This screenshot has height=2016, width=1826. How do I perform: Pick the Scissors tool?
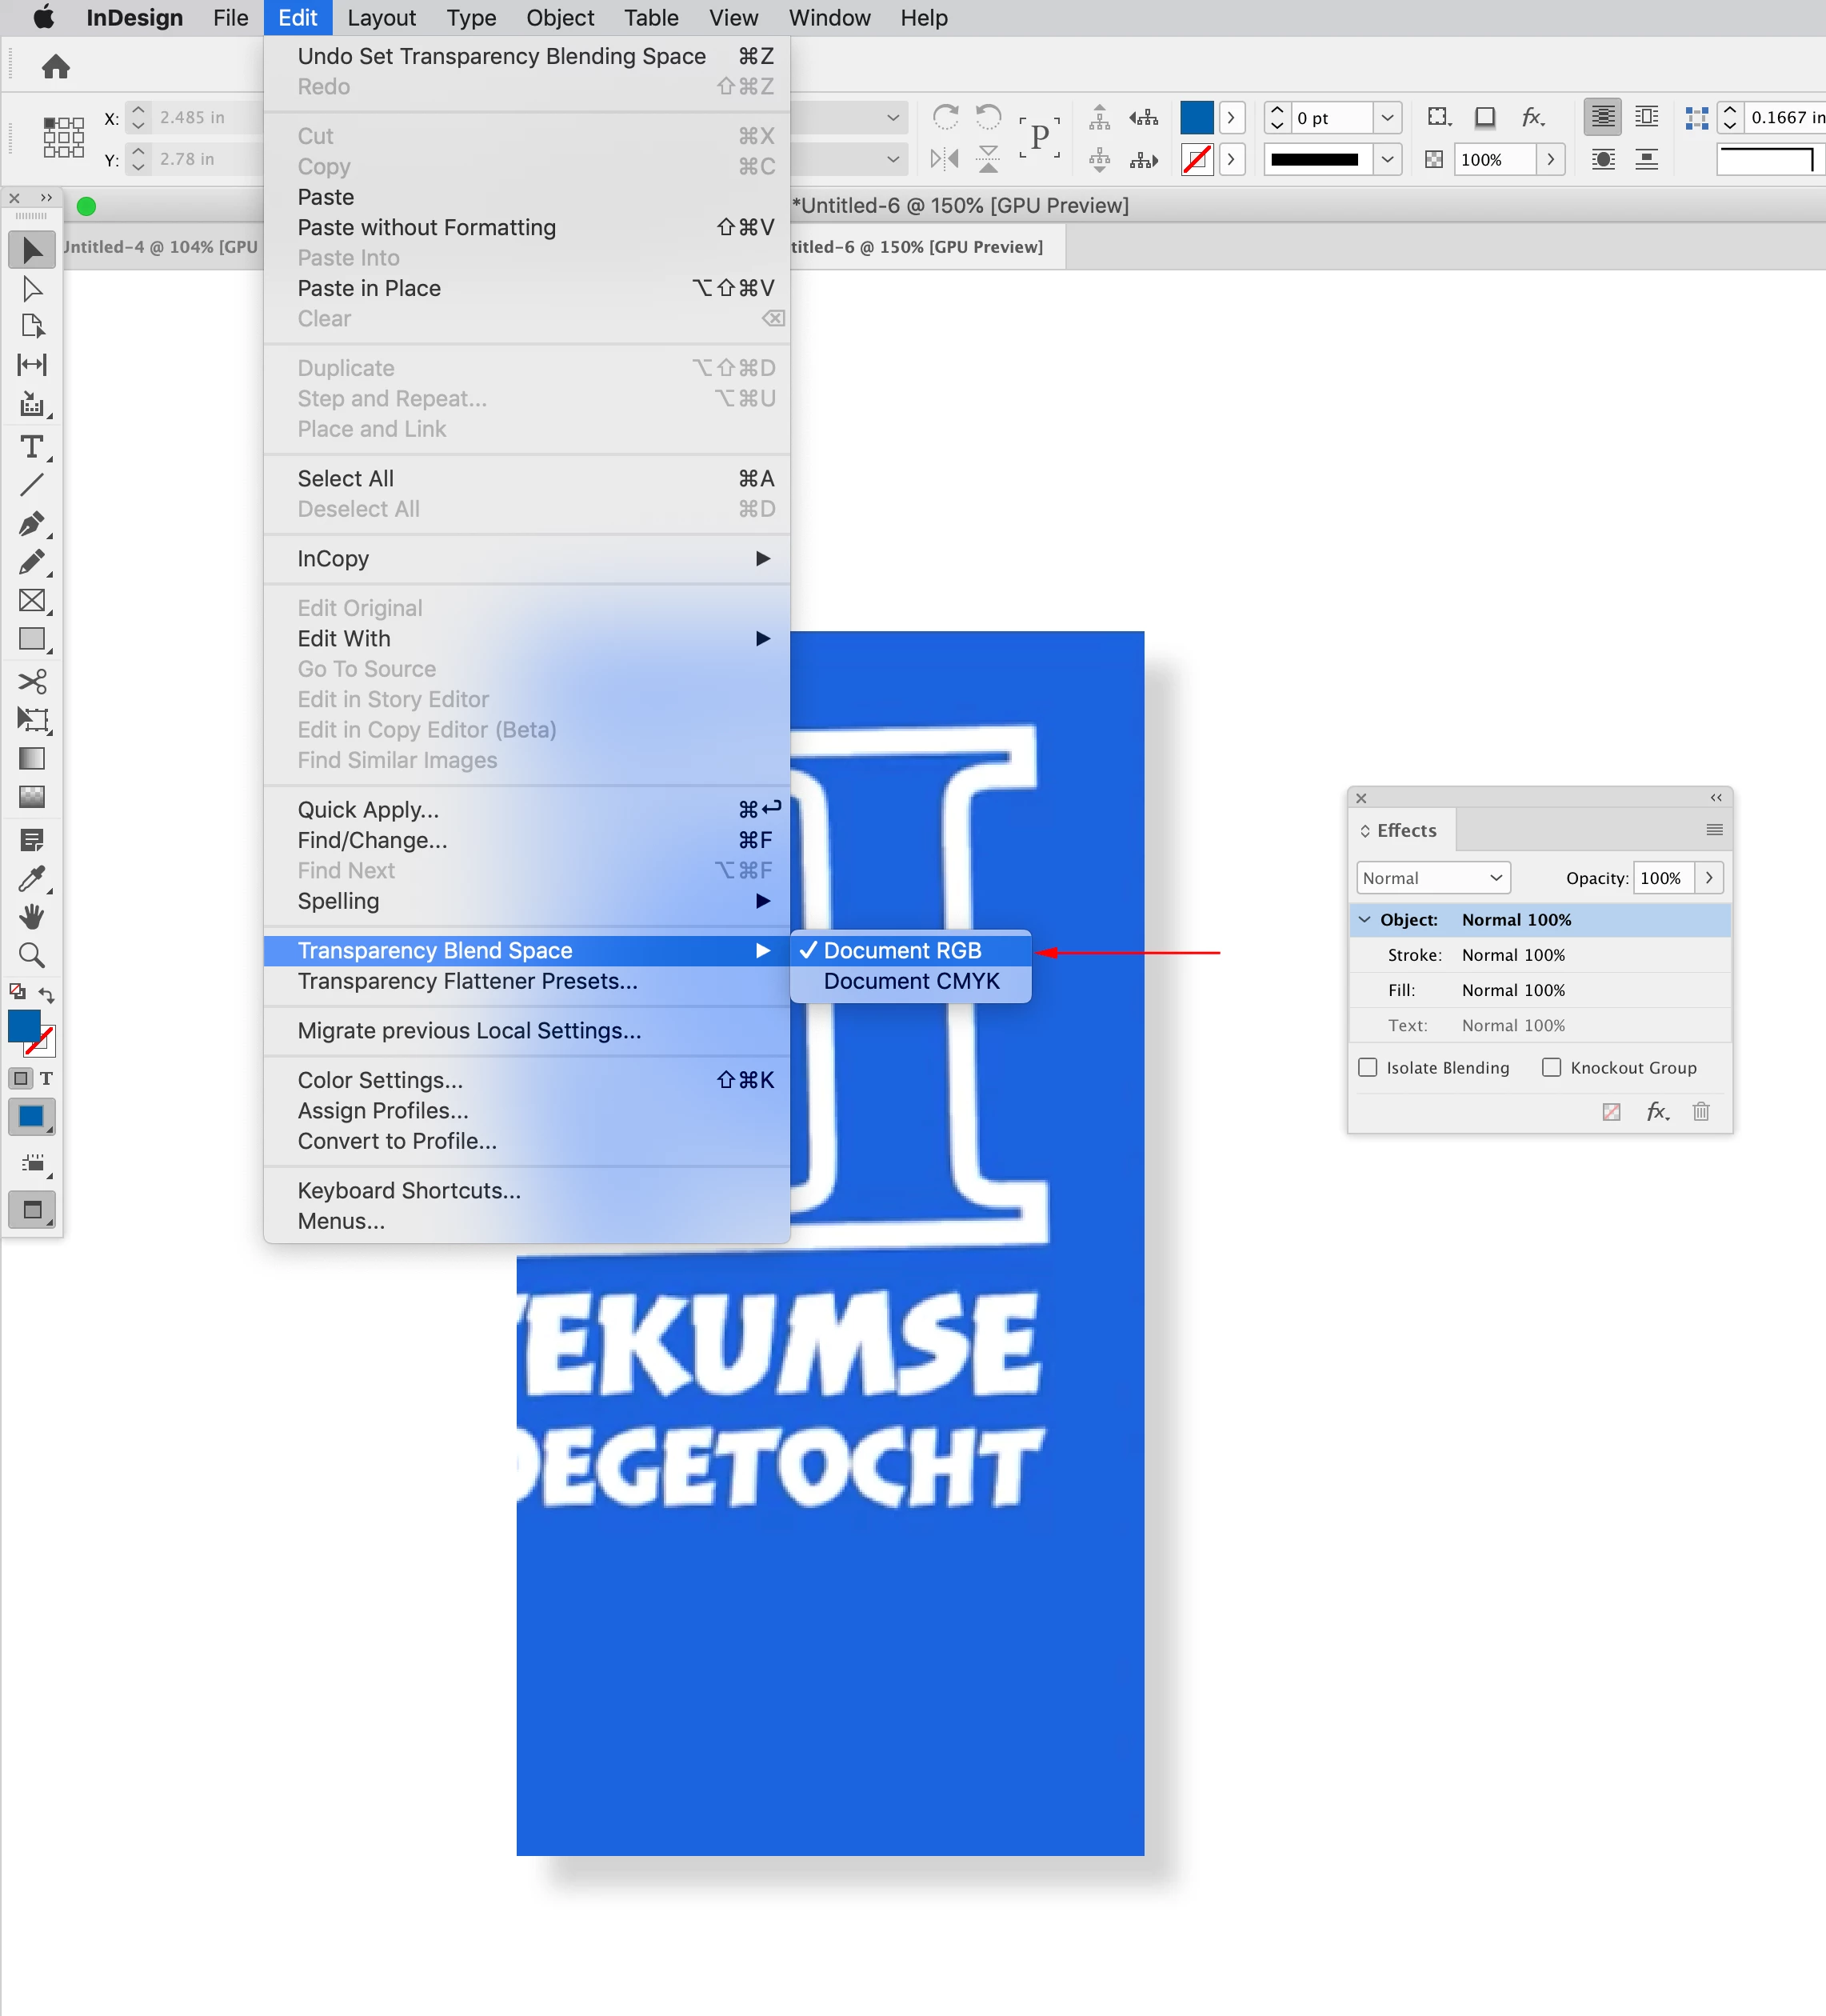[x=31, y=681]
